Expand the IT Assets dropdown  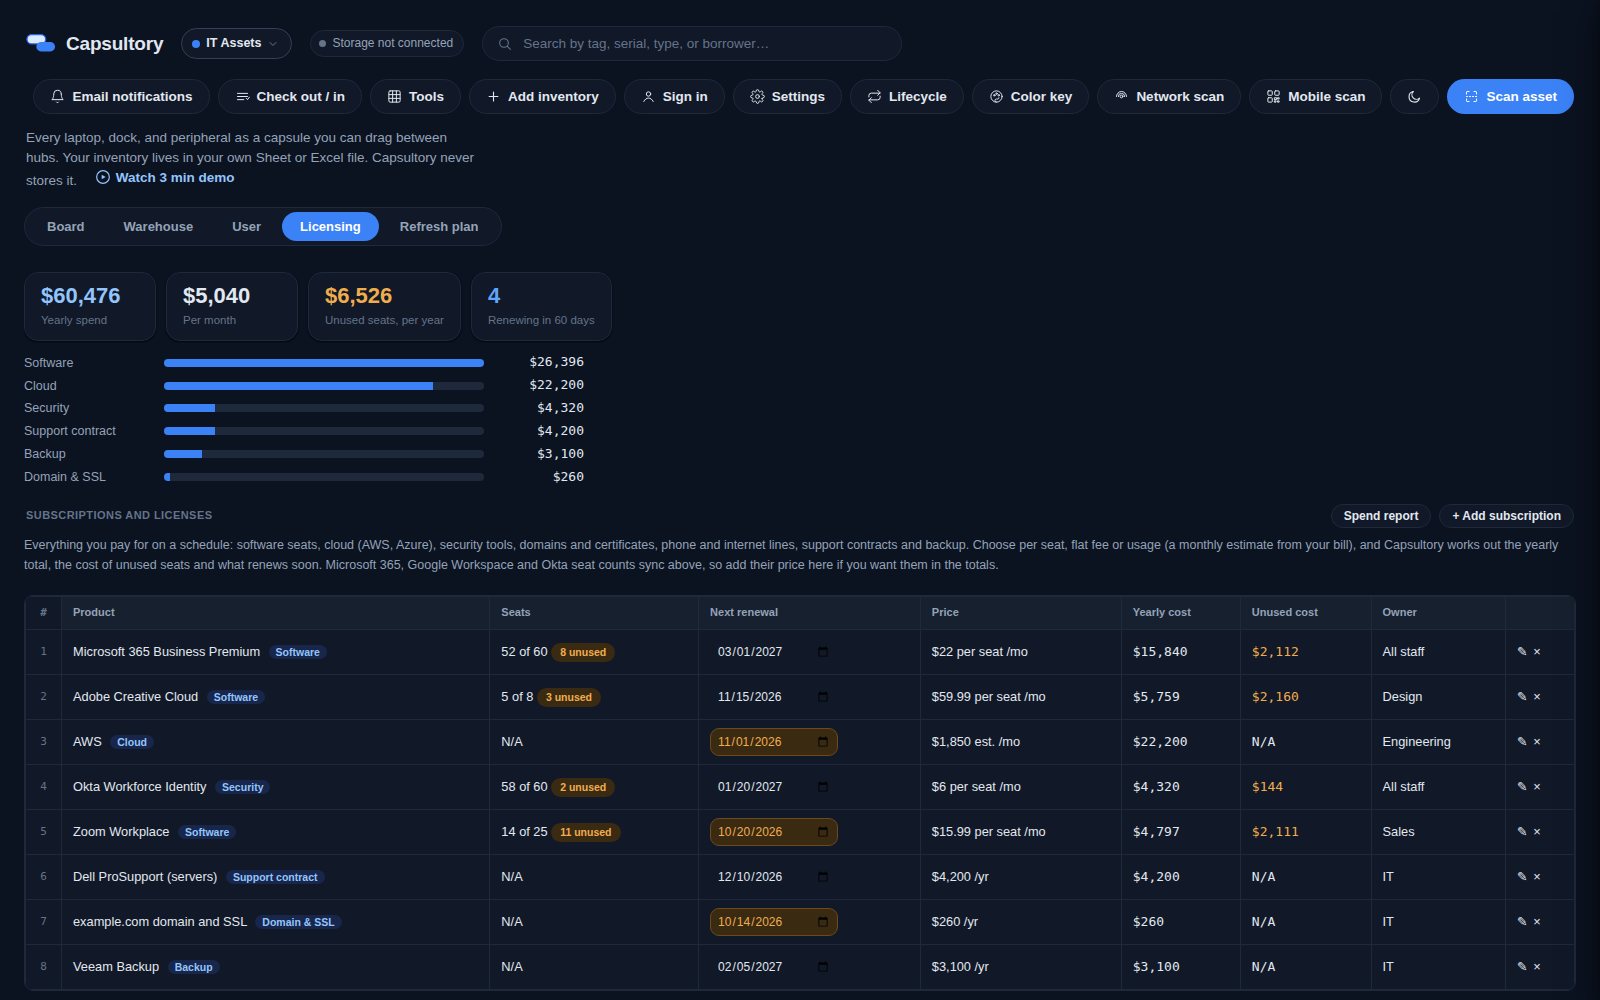[x=236, y=43]
